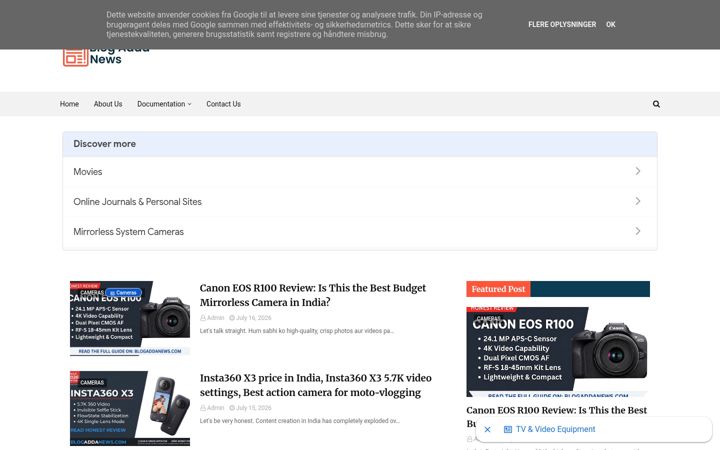Click the TV & Video Equipment ad icon
720x450 pixels.
[x=507, y=429]
